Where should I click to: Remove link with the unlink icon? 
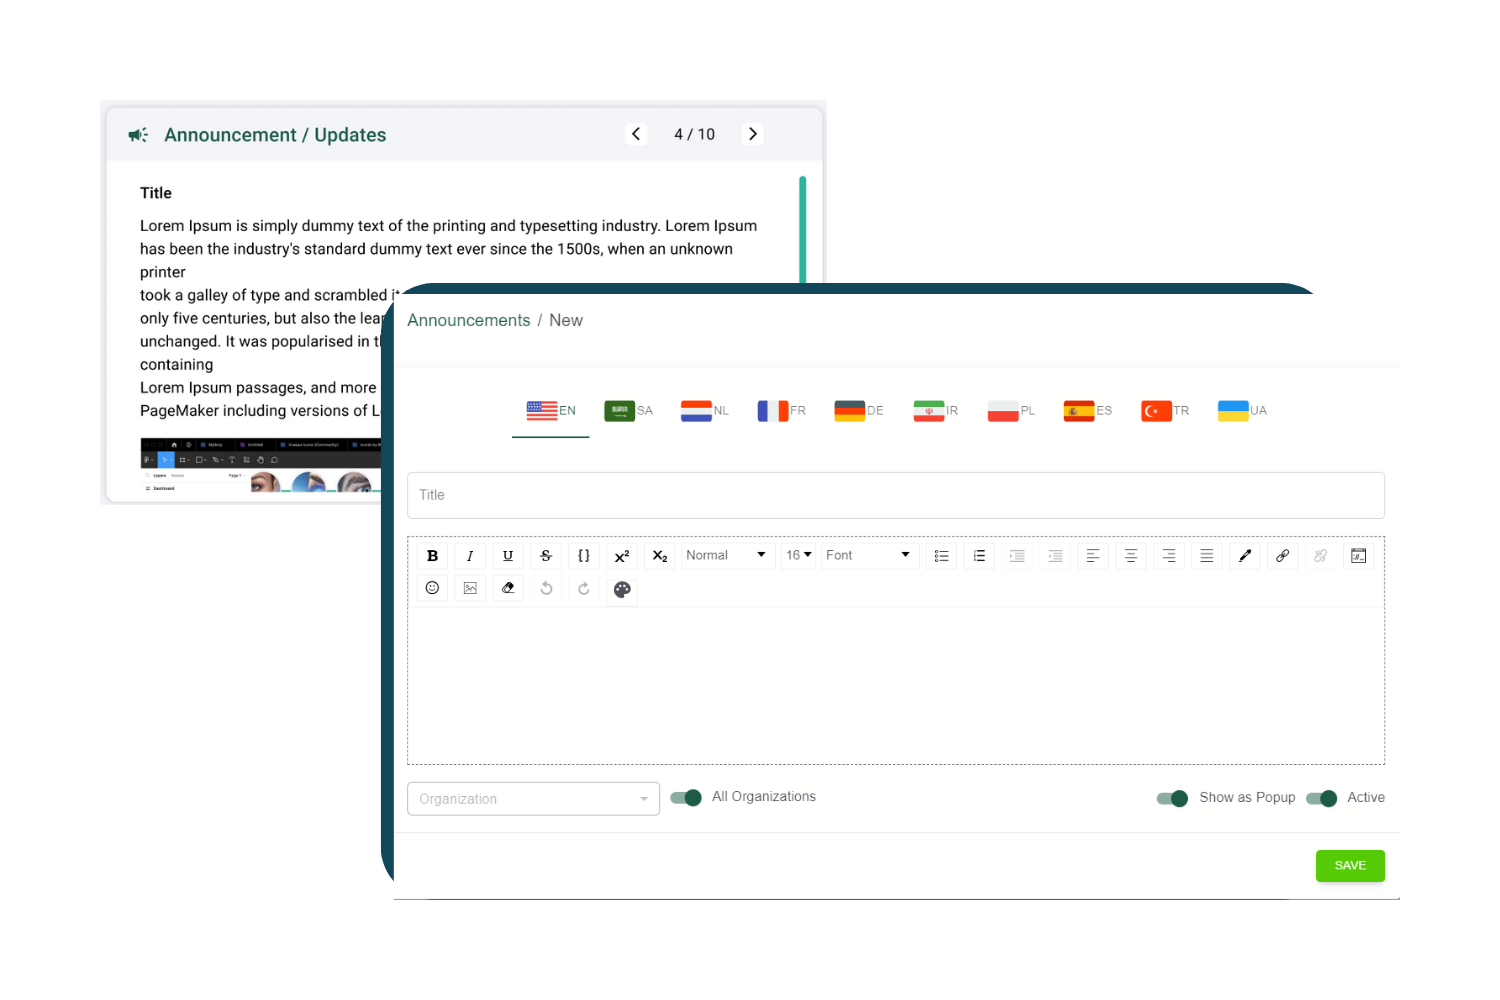click(x=1321, y=556)
